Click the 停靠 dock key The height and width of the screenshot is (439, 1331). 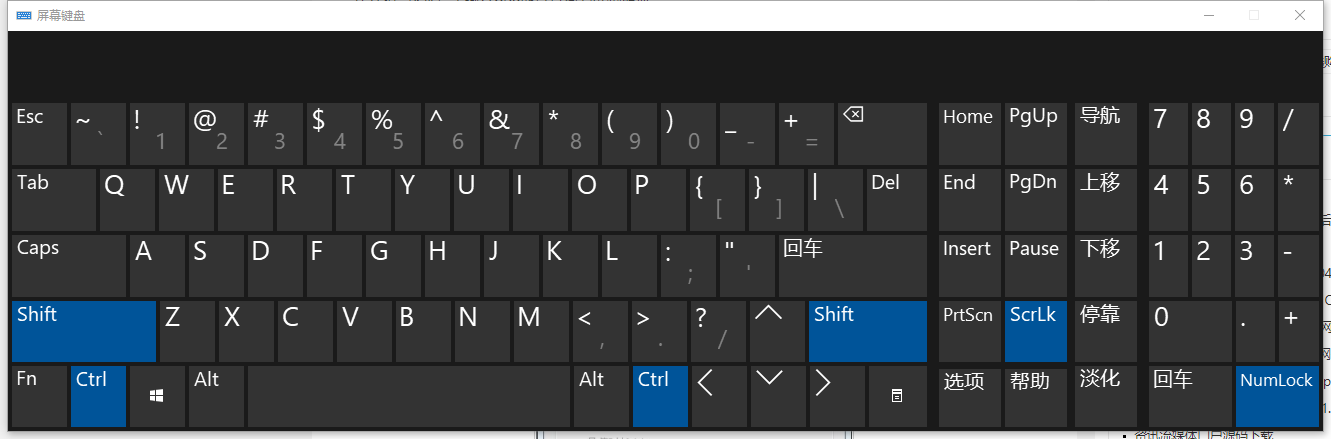(x=1106, y=330)
